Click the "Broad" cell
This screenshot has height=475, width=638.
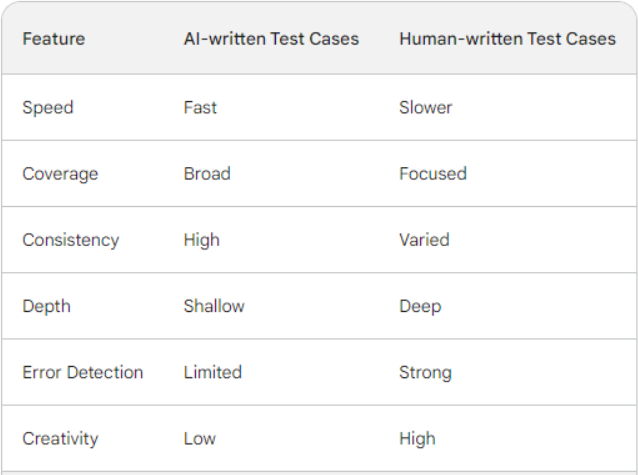click(207, 173)
